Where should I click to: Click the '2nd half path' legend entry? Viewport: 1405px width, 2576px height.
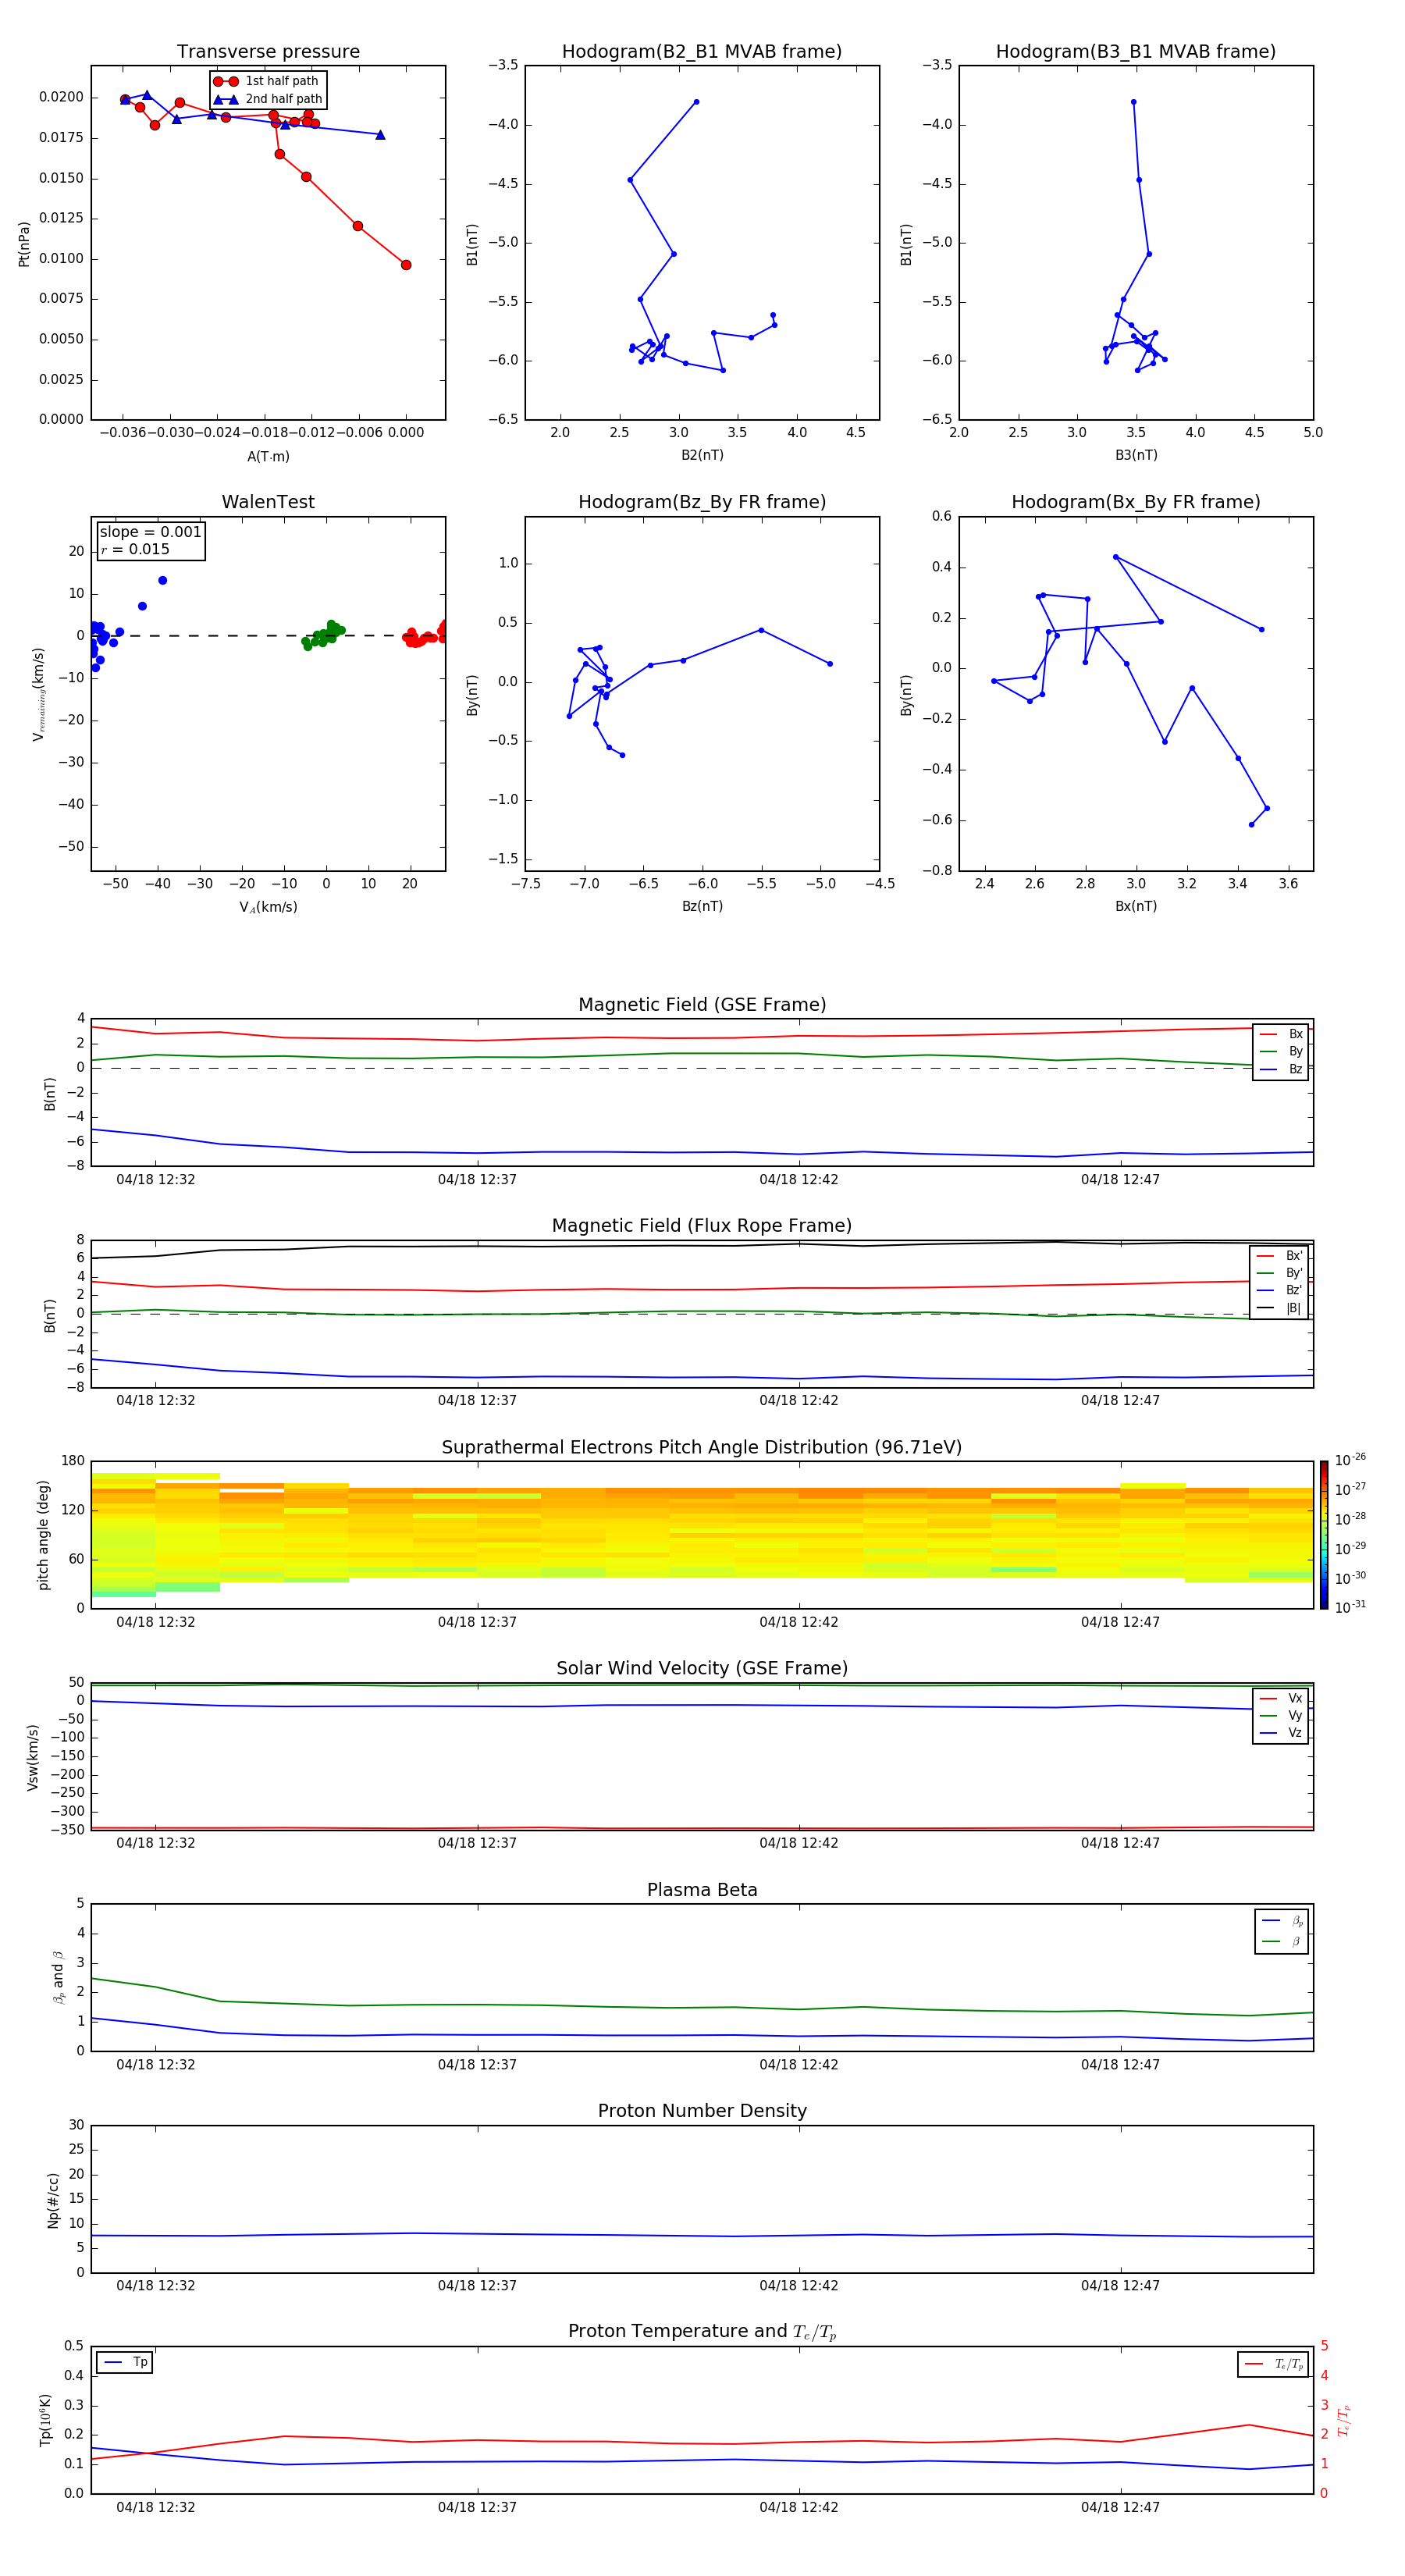tap(269, 99)
